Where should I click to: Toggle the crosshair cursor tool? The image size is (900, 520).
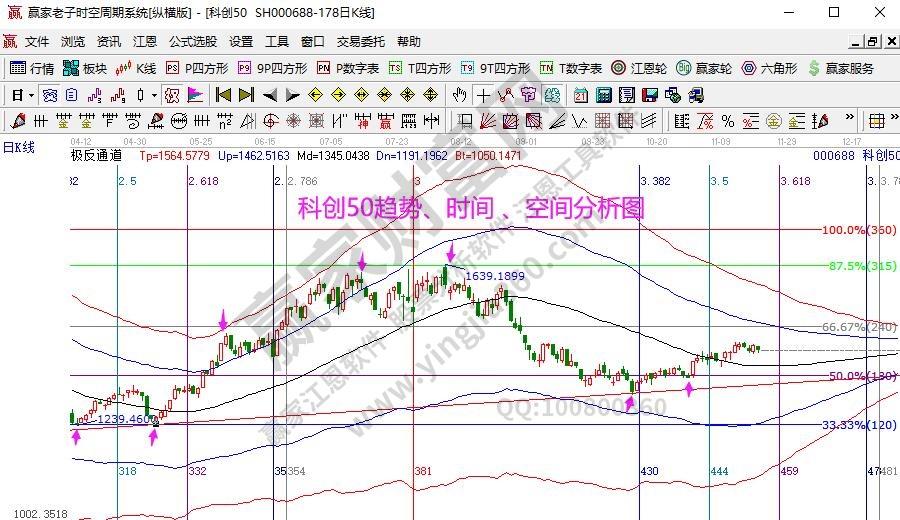(483, 95)
